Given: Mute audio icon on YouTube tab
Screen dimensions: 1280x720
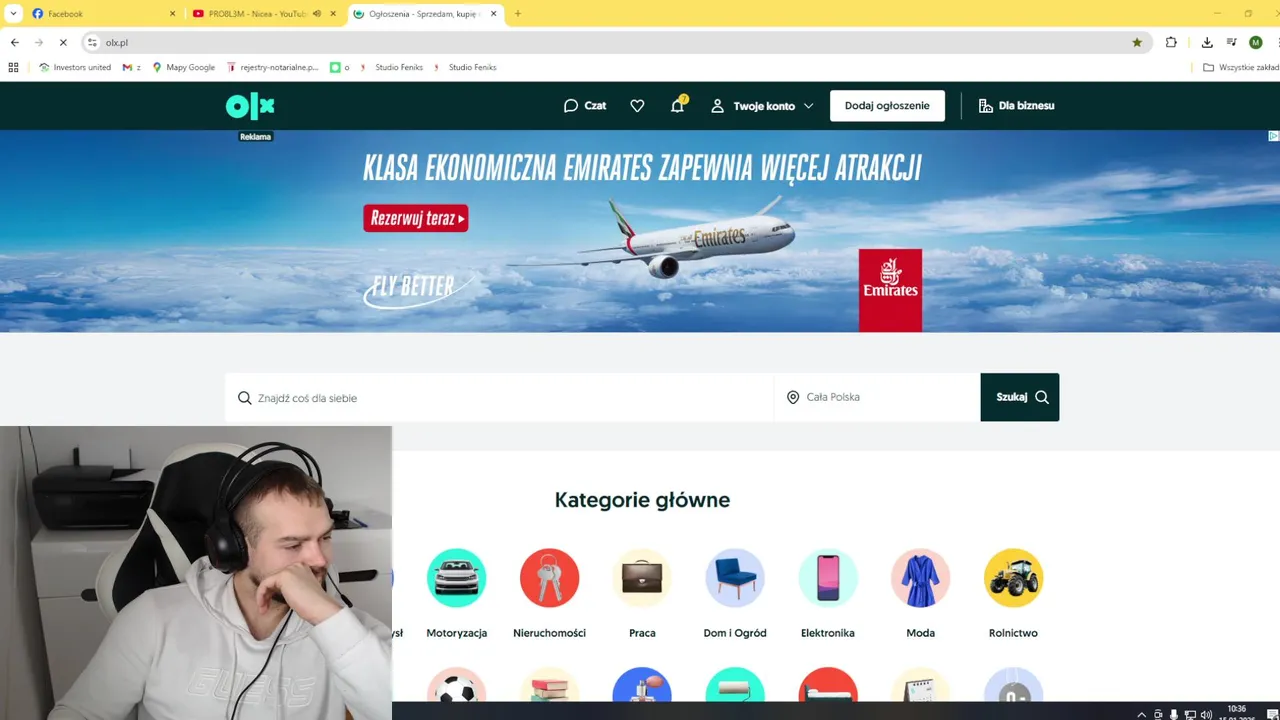Looking at the screenshot, I should pyautogui.click(x=317, y=14).
